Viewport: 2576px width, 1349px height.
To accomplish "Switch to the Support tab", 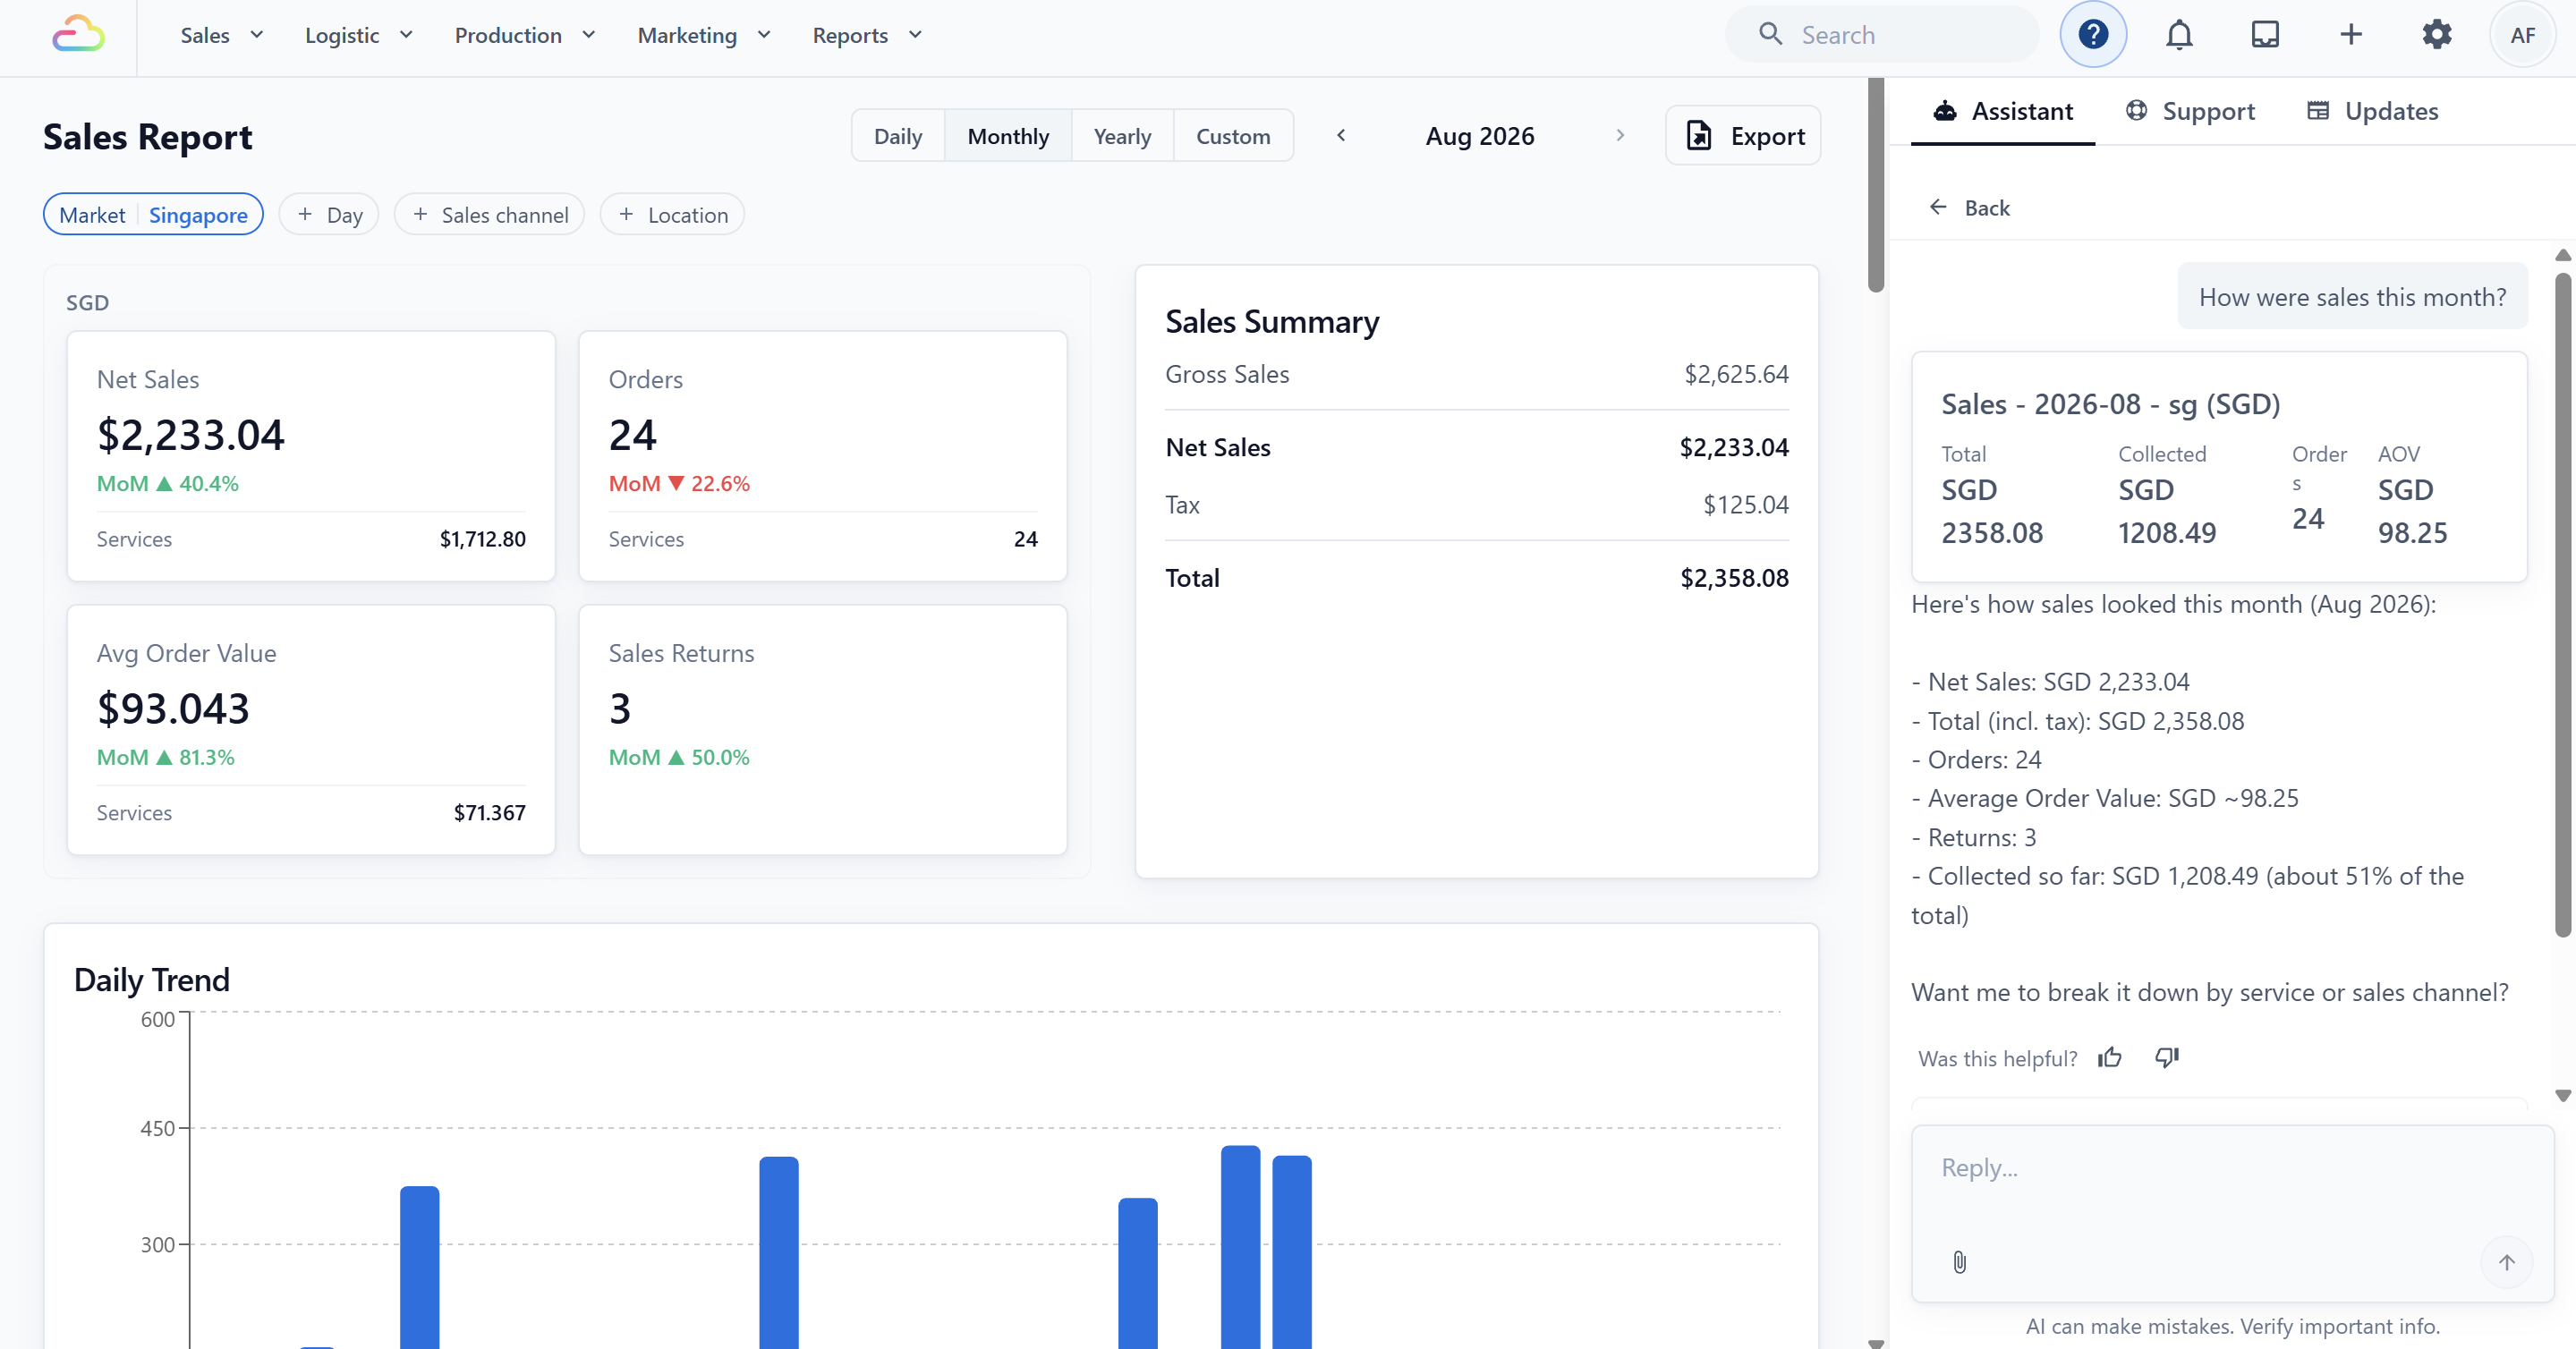I will tap(2190, 111).
